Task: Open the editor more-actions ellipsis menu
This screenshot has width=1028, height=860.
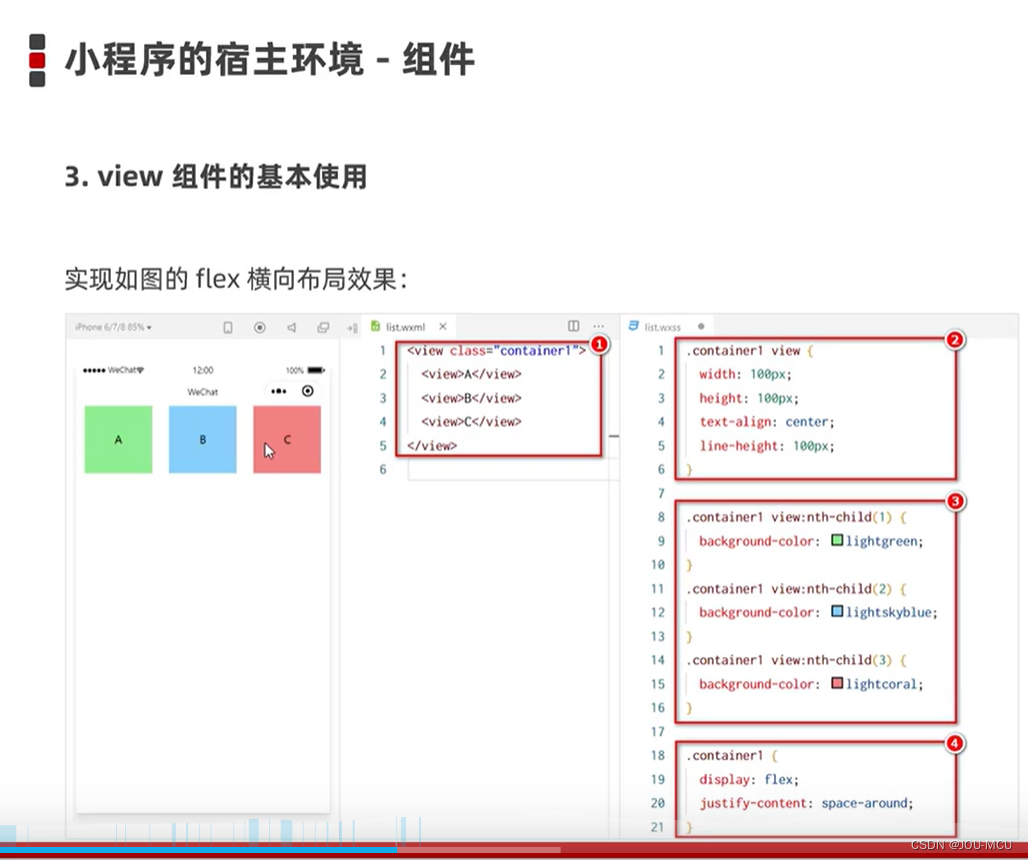Action: click(x=598, y=327)
